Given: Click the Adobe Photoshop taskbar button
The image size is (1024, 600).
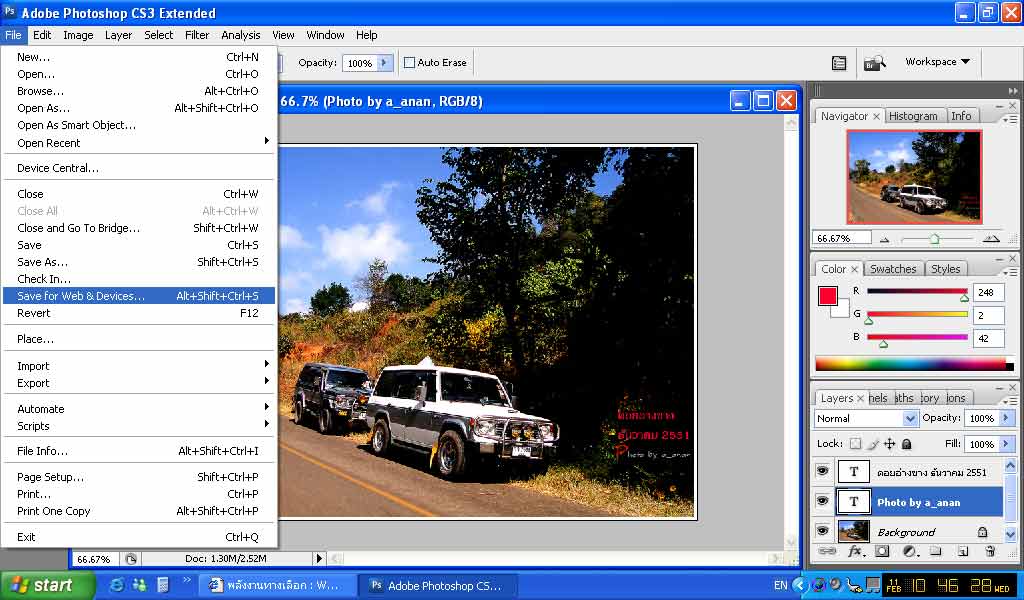Looking at the screenshot, I should [x=437, y=585].
